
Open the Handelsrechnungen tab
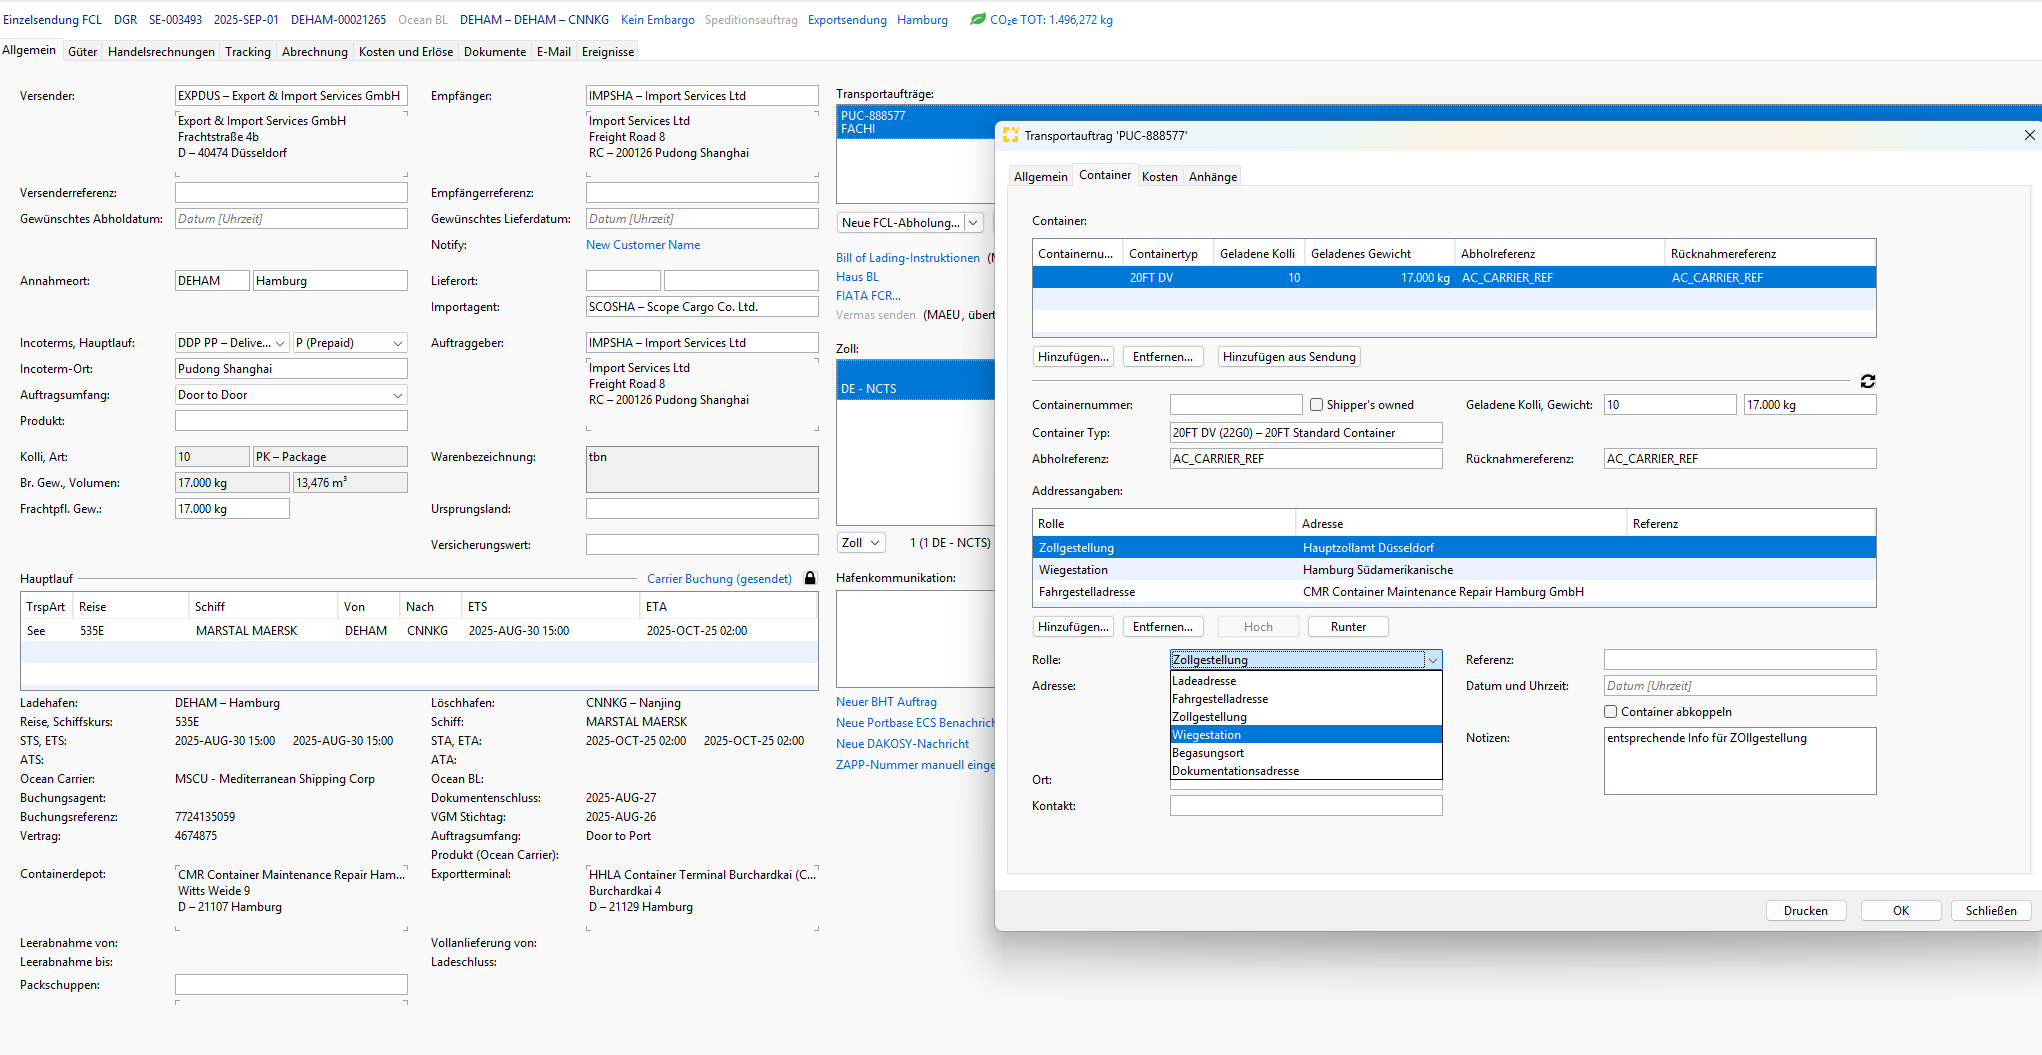[x=161, y=52]
